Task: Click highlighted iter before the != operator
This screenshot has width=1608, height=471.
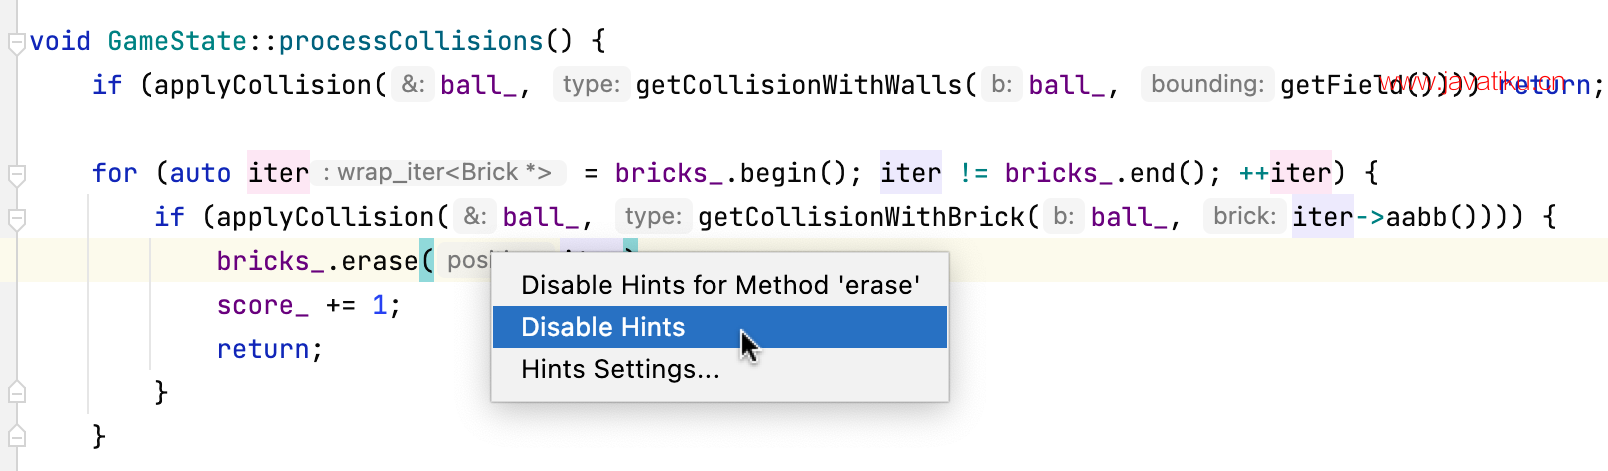Action: (x=911, y=173)
